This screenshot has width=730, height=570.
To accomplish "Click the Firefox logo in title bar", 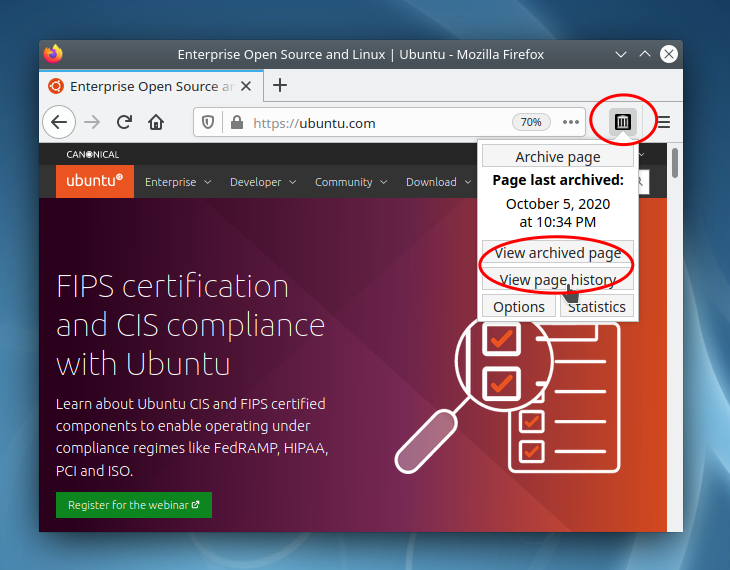I will [x=54, y=54].
